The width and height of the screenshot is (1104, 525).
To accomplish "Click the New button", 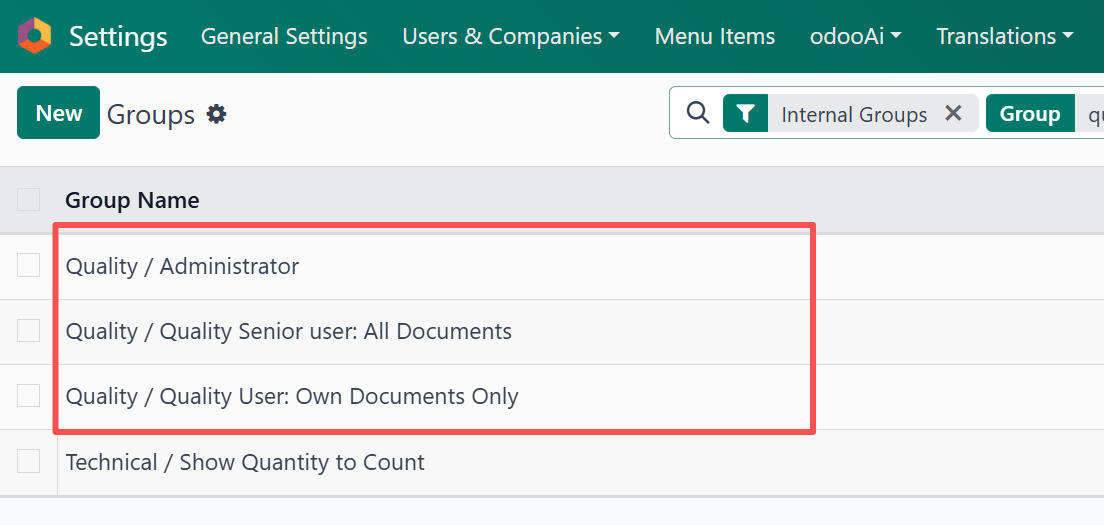I will coord(58,113).
